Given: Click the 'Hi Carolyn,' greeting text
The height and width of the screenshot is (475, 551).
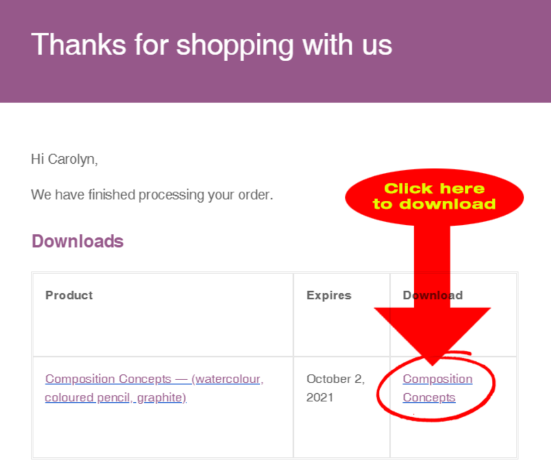Looking at the screenshot, I should coord(64,160).
